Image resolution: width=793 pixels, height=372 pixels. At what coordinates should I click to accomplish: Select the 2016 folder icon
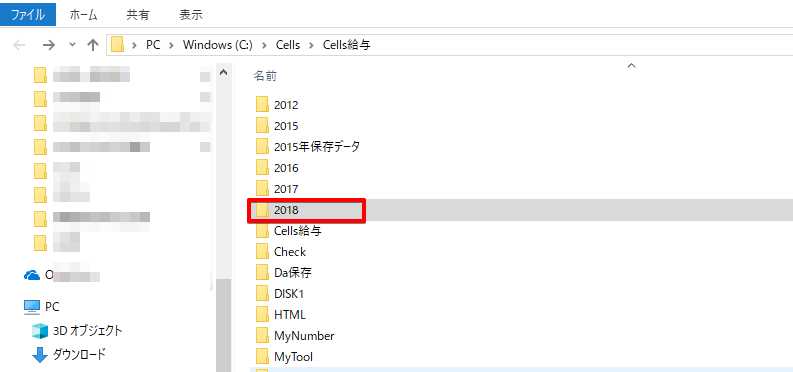click(262, 167)
